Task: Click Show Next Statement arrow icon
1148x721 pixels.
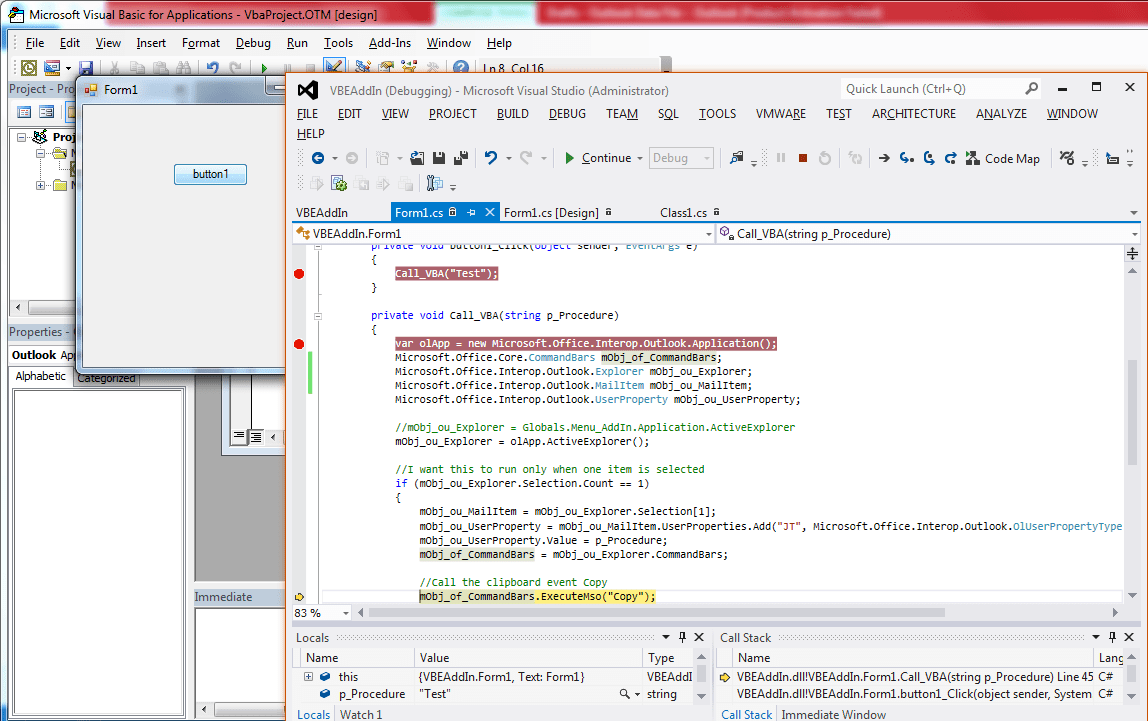Action: (x=884, y=158)
